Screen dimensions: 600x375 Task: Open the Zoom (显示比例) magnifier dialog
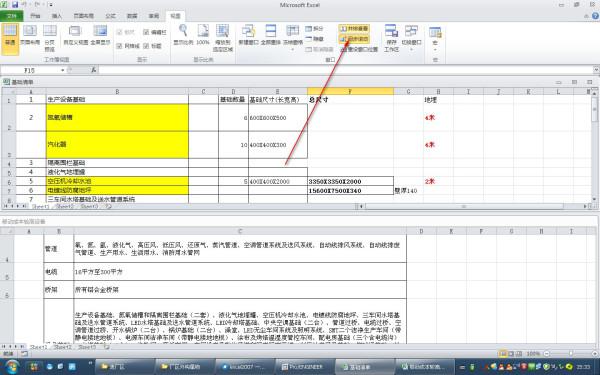click(183, 35)
